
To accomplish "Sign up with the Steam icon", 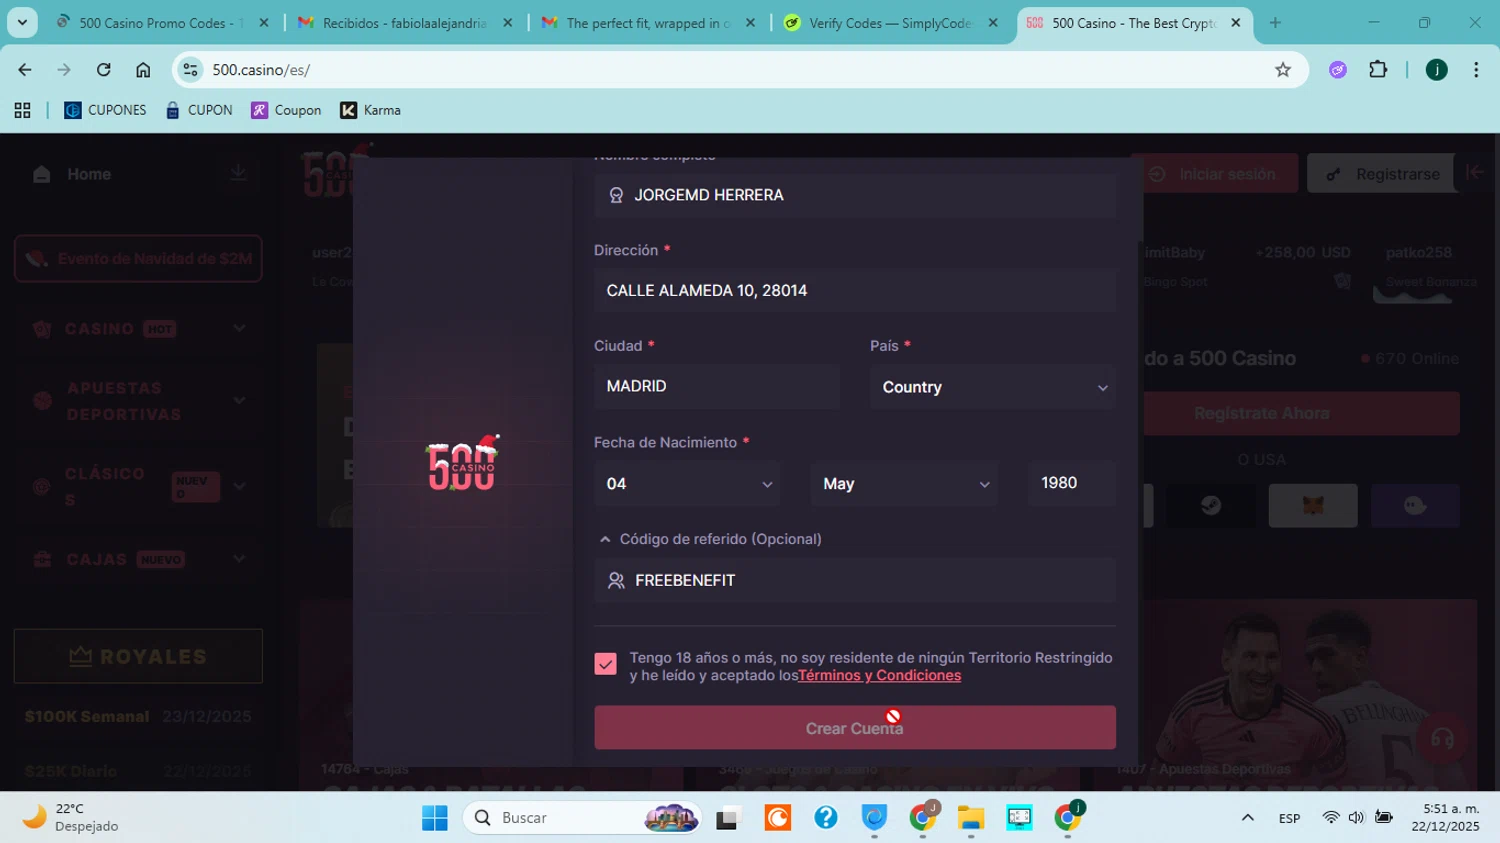I will [x=1210, y=506].
